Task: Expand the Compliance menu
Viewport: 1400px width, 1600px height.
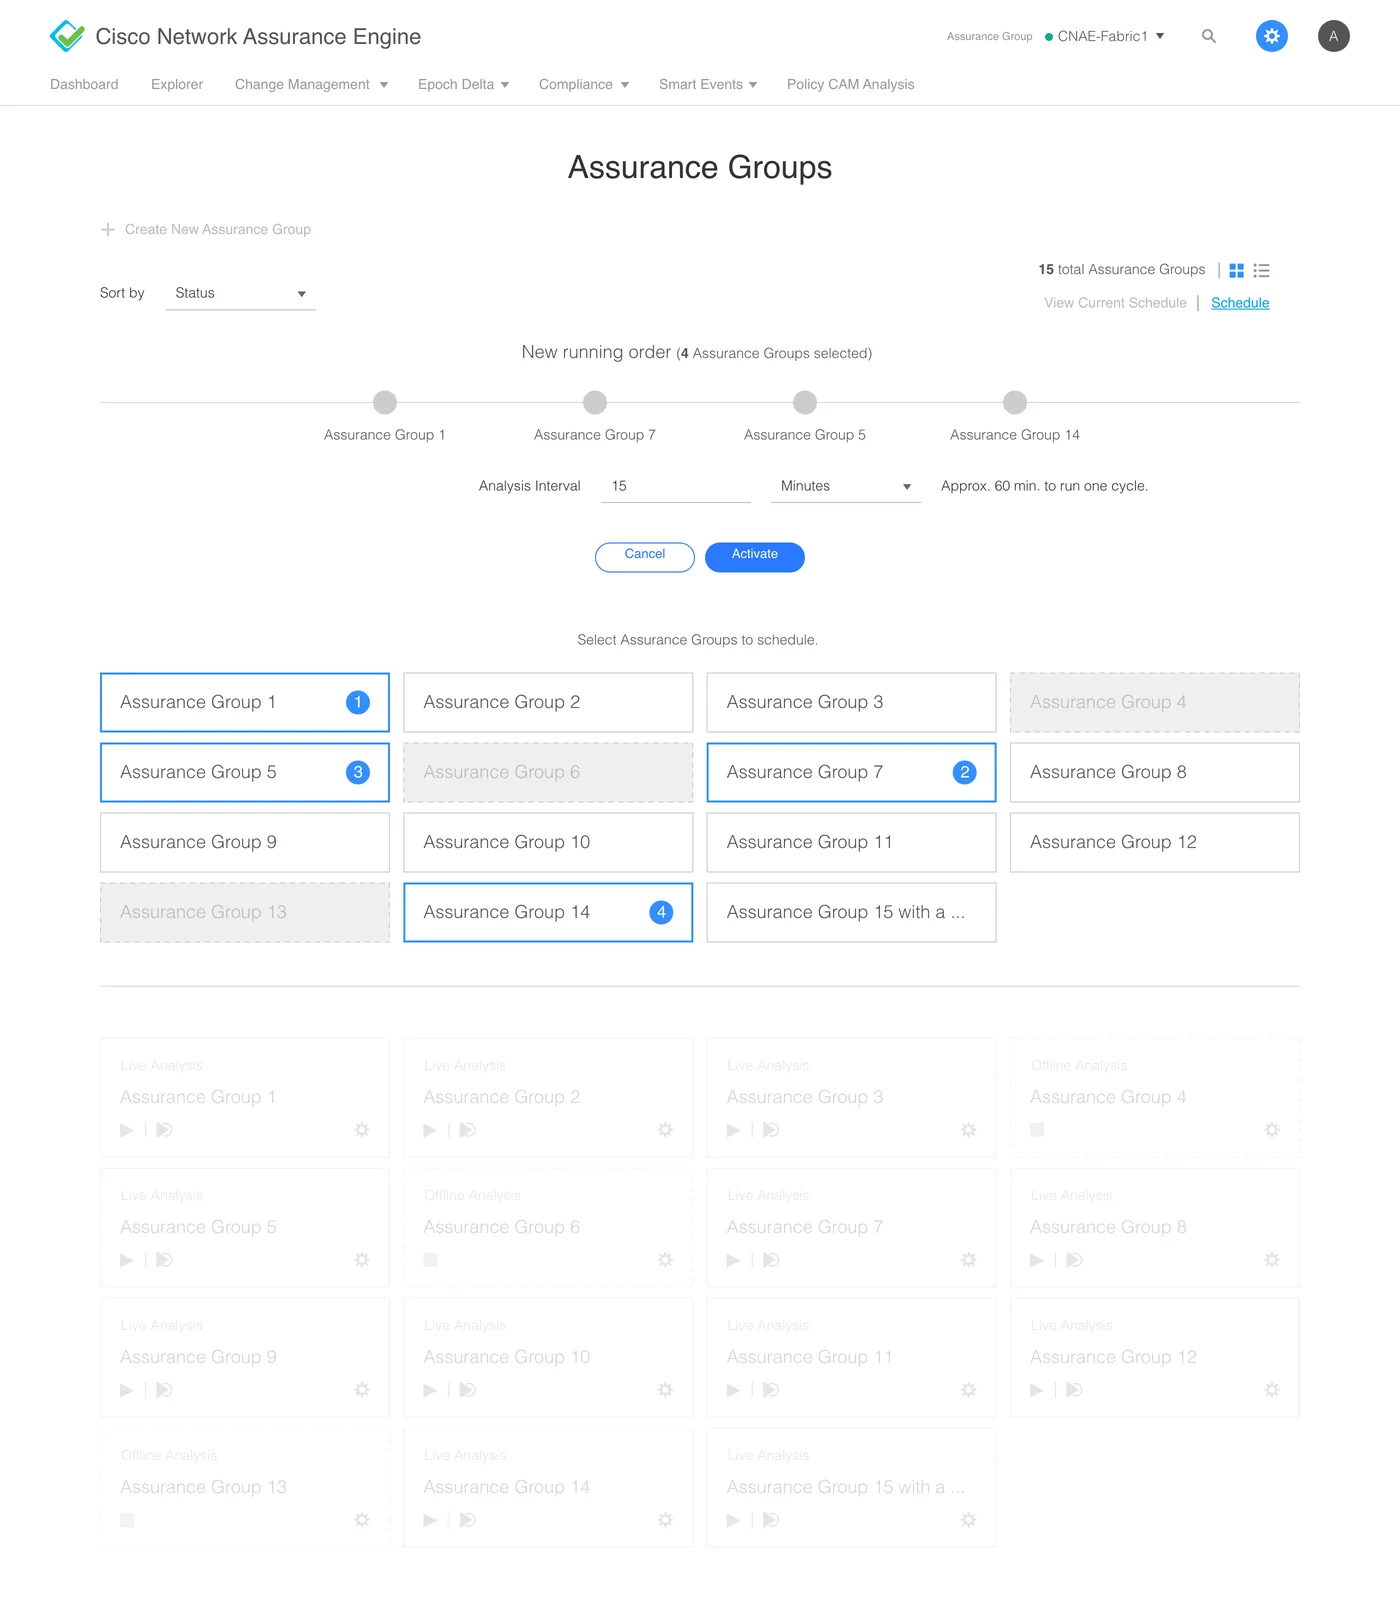Action: (x=584, y=84)
